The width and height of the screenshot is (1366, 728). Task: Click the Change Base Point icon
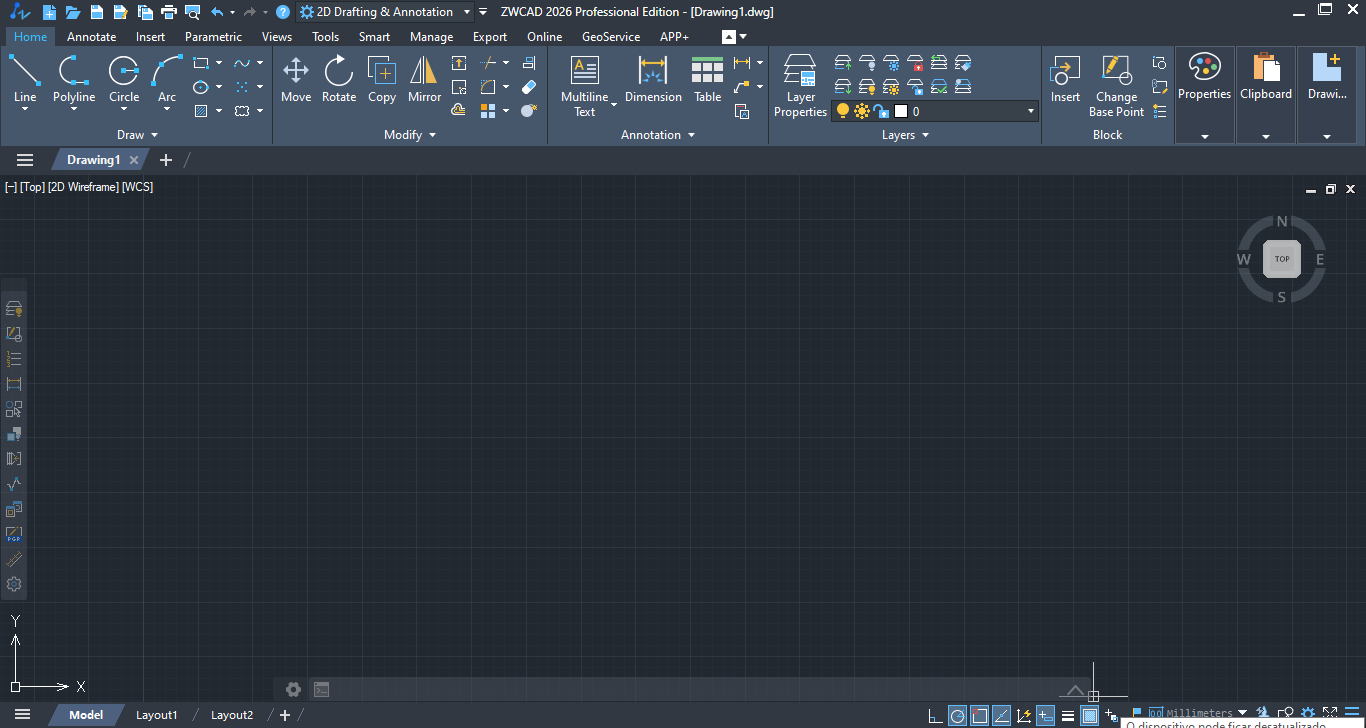click(1116, 73)
